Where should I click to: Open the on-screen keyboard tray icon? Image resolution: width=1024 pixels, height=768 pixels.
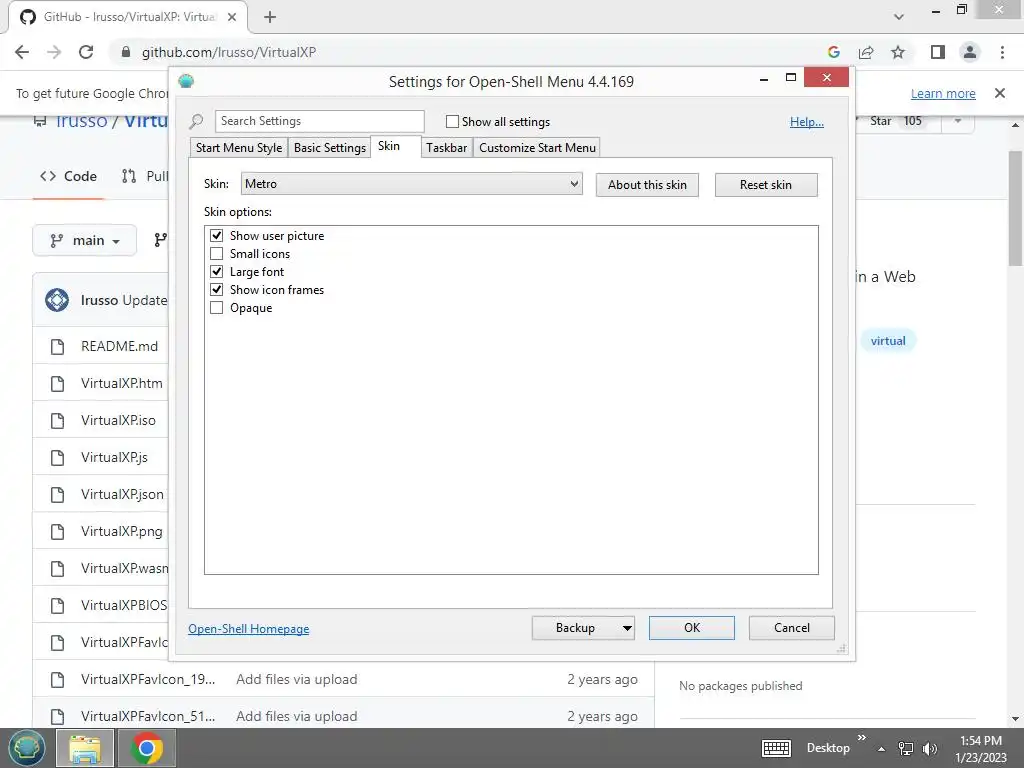tap(776, 748)
